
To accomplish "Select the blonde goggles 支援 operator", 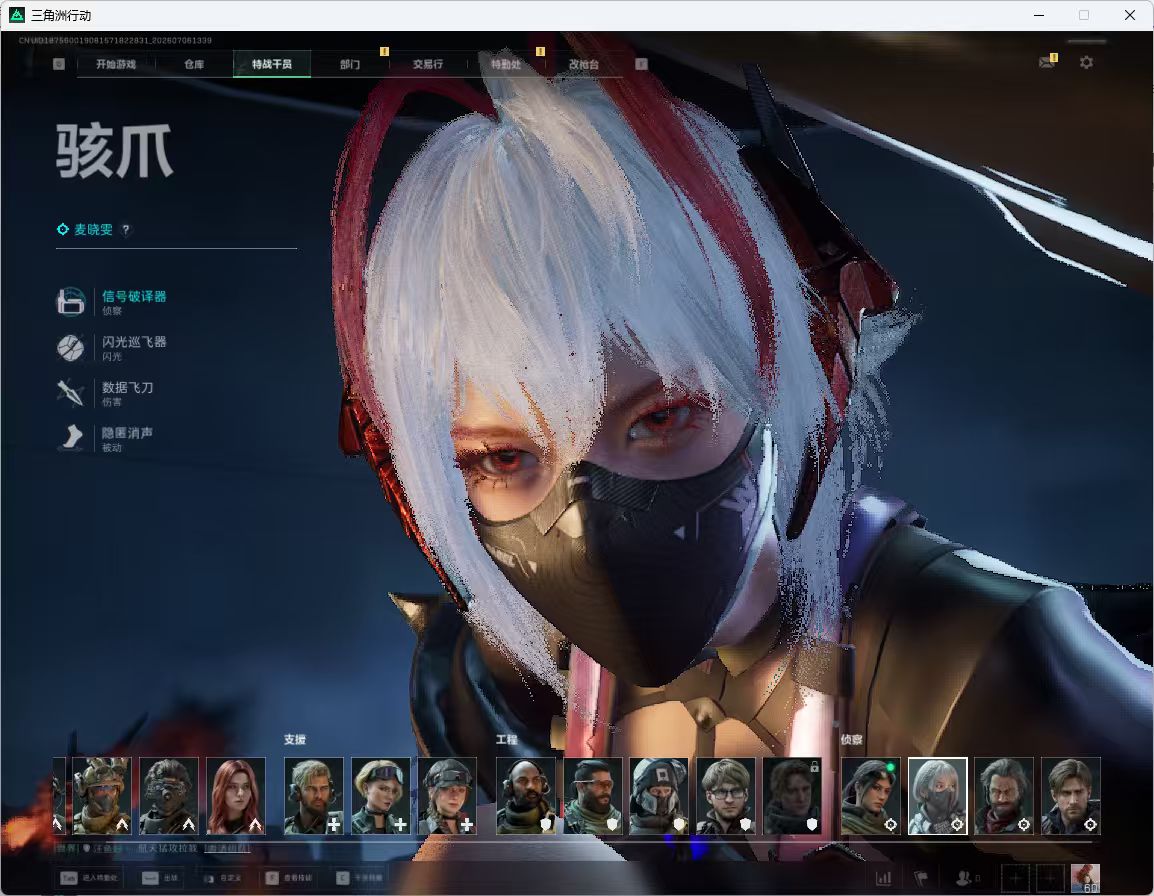I will 380,796.
